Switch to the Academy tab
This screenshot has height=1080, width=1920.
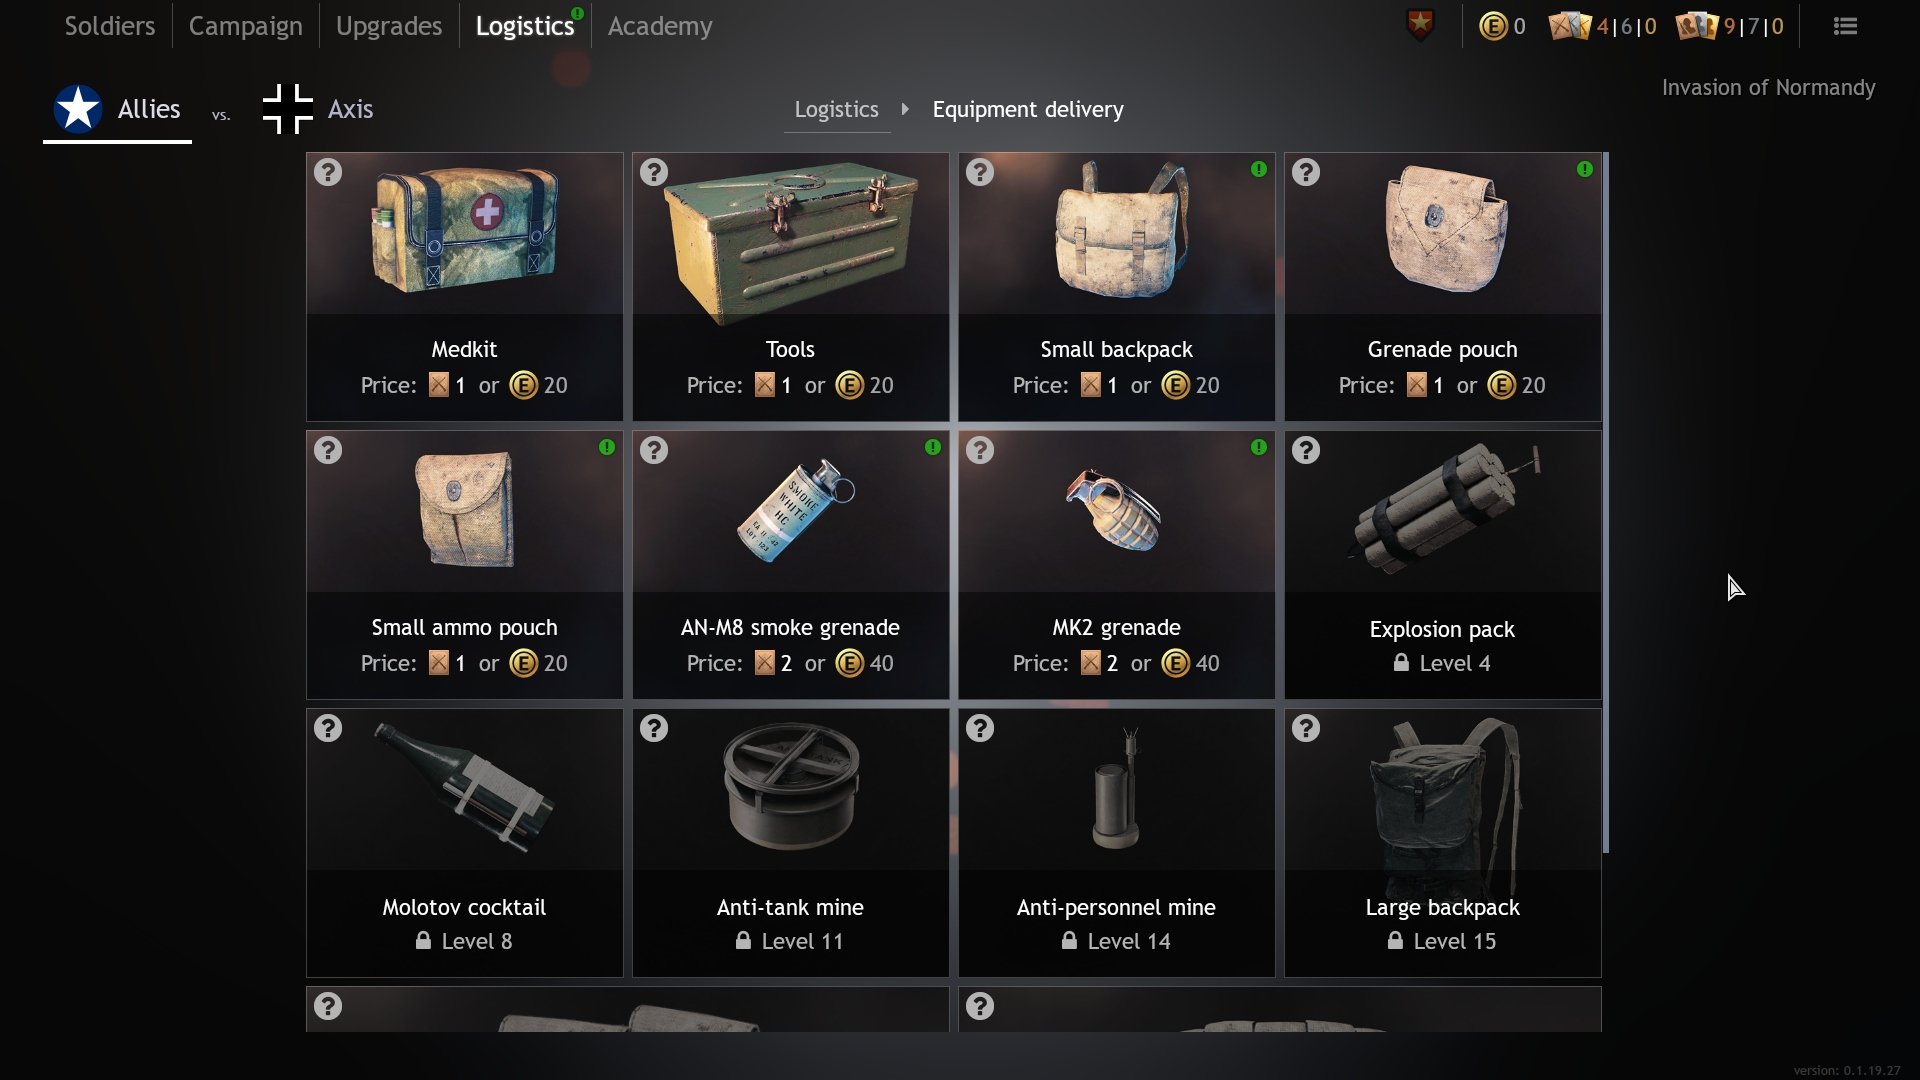tap(660, 26)
